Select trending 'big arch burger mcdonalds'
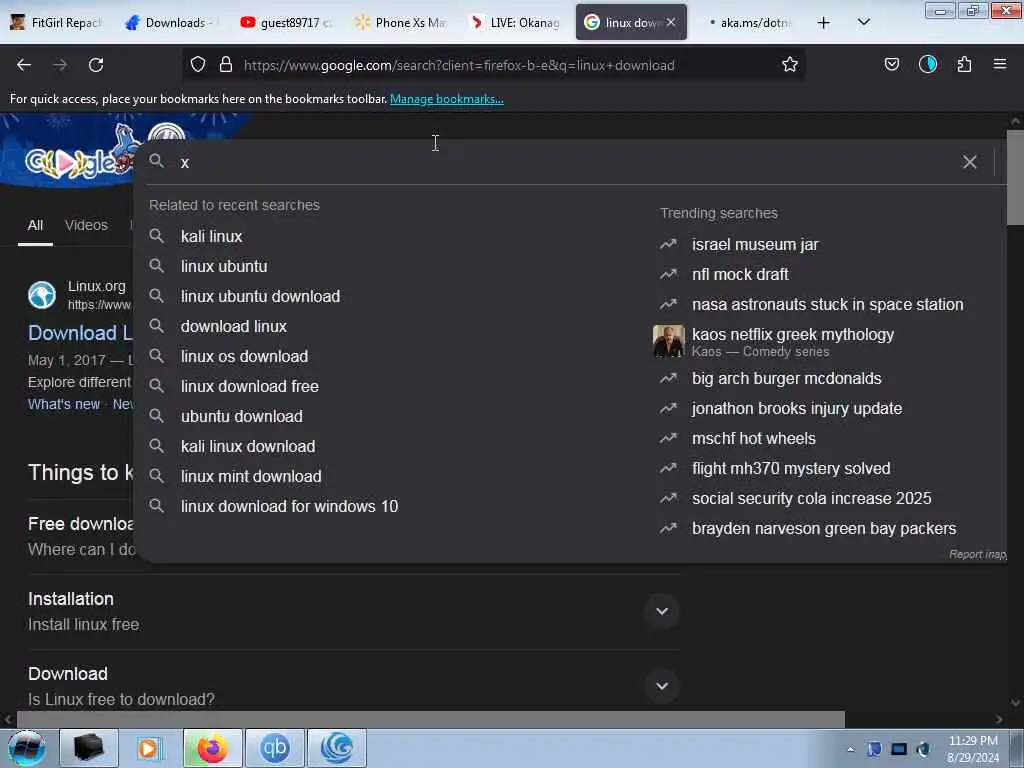Image resolution: width=1024 pixels, height=768 pixels. point(786,379)
